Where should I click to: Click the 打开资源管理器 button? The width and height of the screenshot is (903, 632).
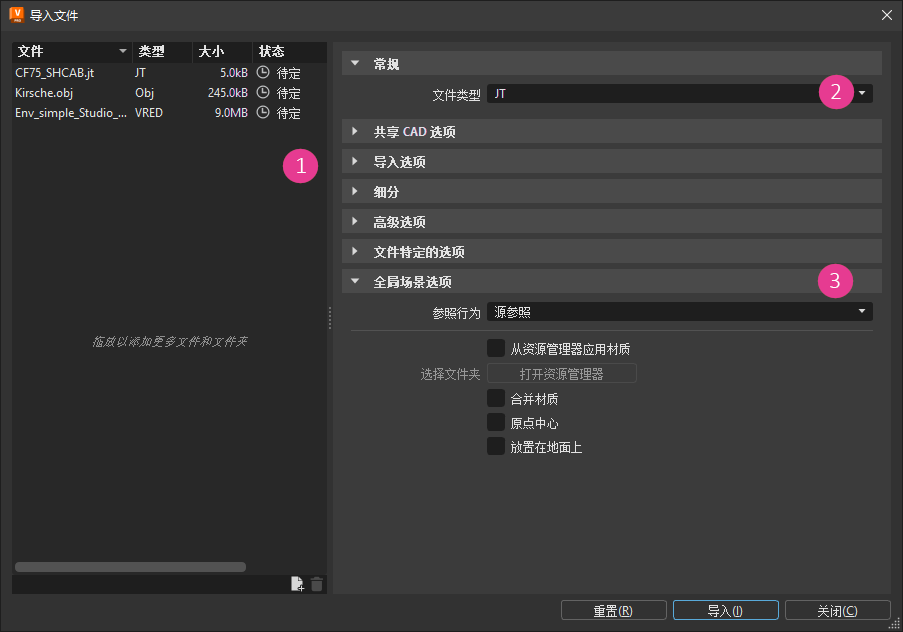coord(561,373)
